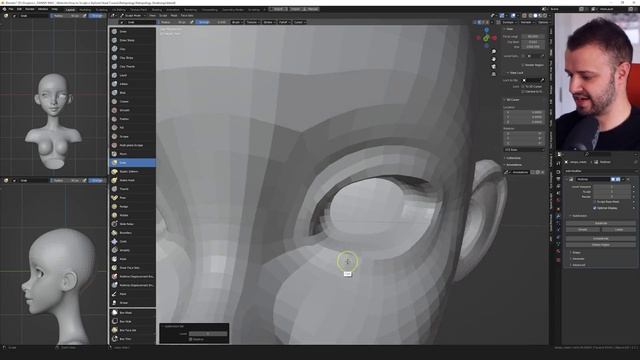This screenshot has height=360, width=640.
Task: Select the highlighted Grab brush tool
Action: click(132, 162)
